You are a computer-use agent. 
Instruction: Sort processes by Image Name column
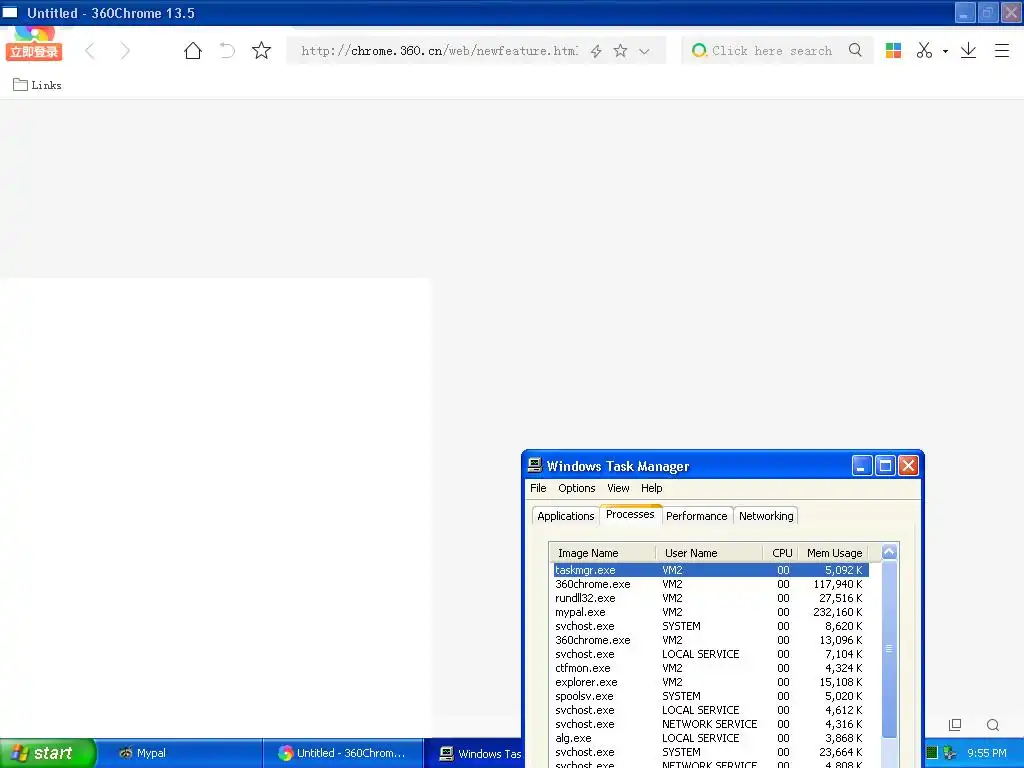point(603,553)
